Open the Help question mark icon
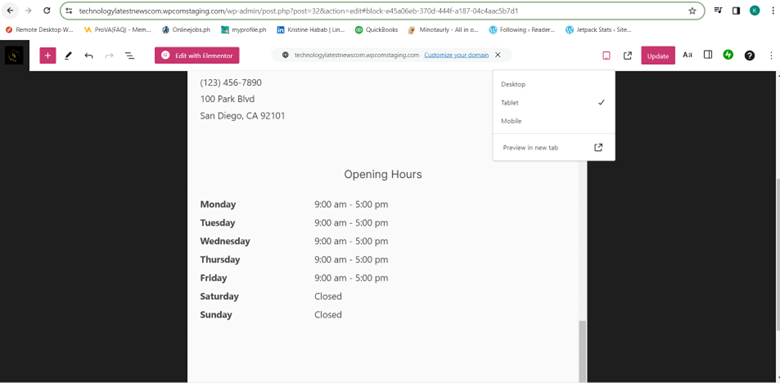This screenshot has width=780, height=387. click(750, 56)
